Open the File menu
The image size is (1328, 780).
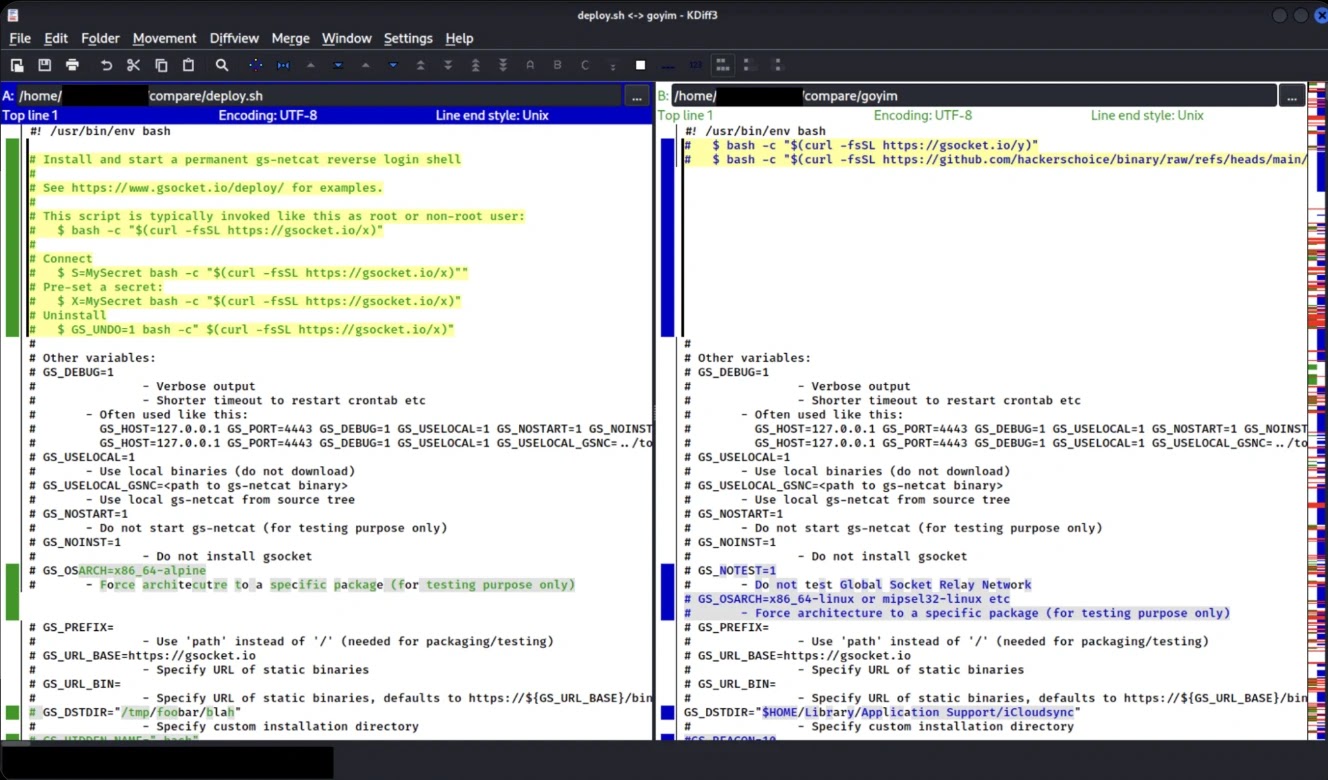20,38
